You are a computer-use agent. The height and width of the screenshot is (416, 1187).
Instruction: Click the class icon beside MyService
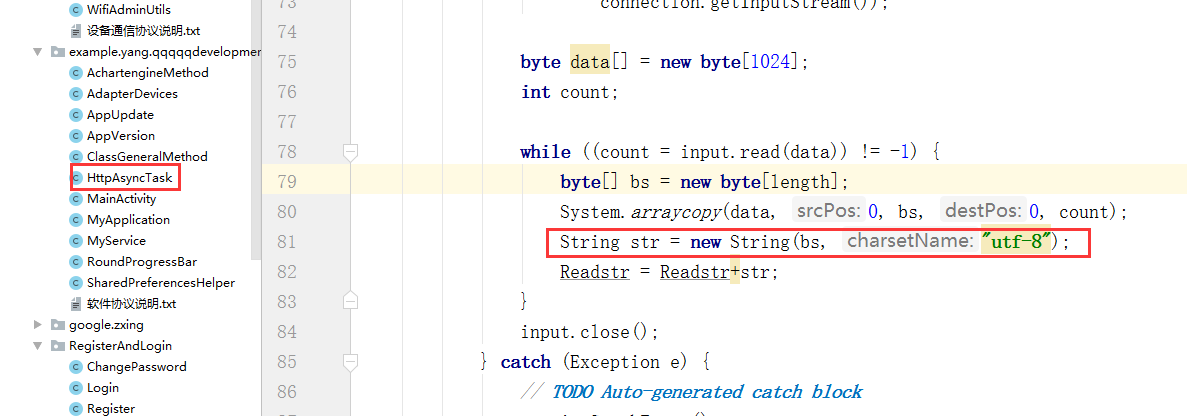[75, 241]
